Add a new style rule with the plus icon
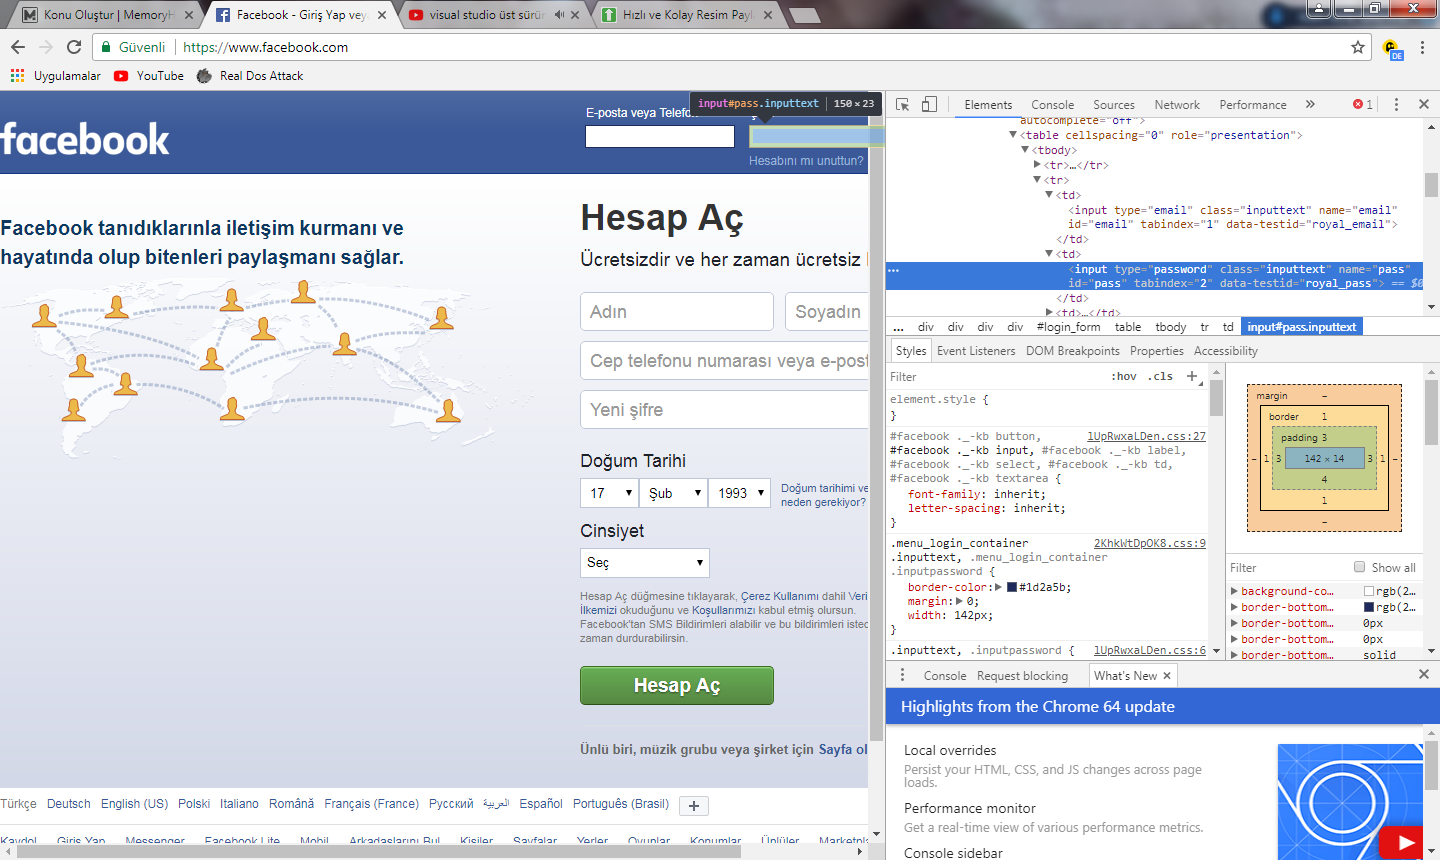1440x860 pixels. point(1192,376)
